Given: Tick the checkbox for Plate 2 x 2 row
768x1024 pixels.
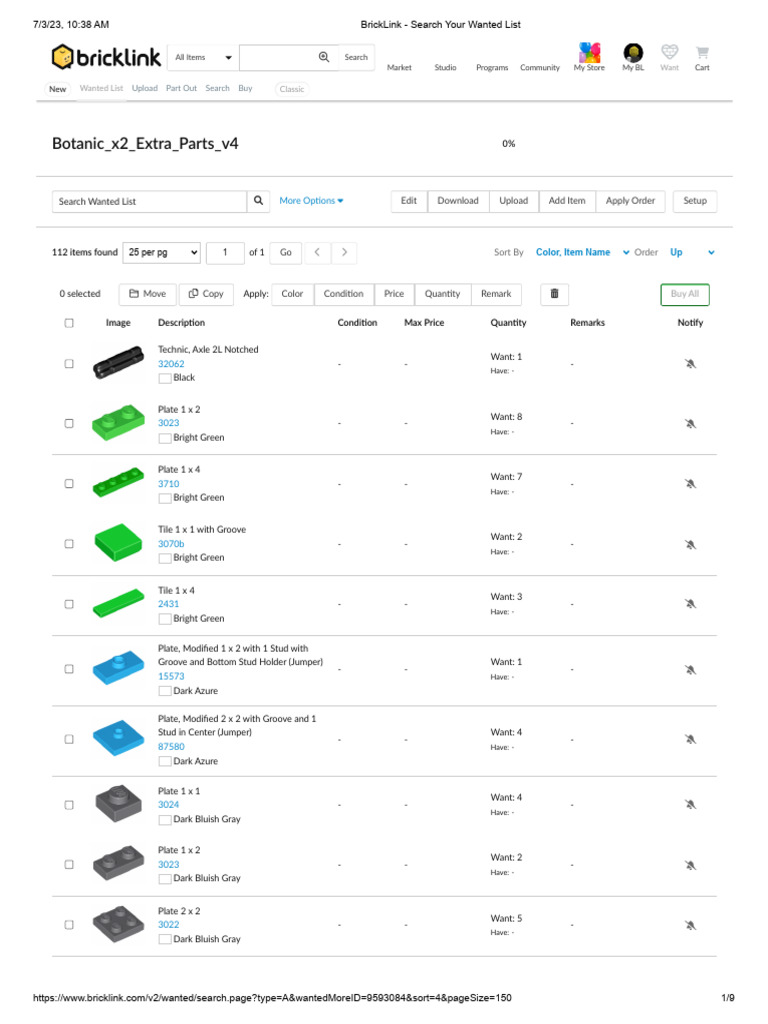Looking at the screenshot, I should (x=69, y=925).
